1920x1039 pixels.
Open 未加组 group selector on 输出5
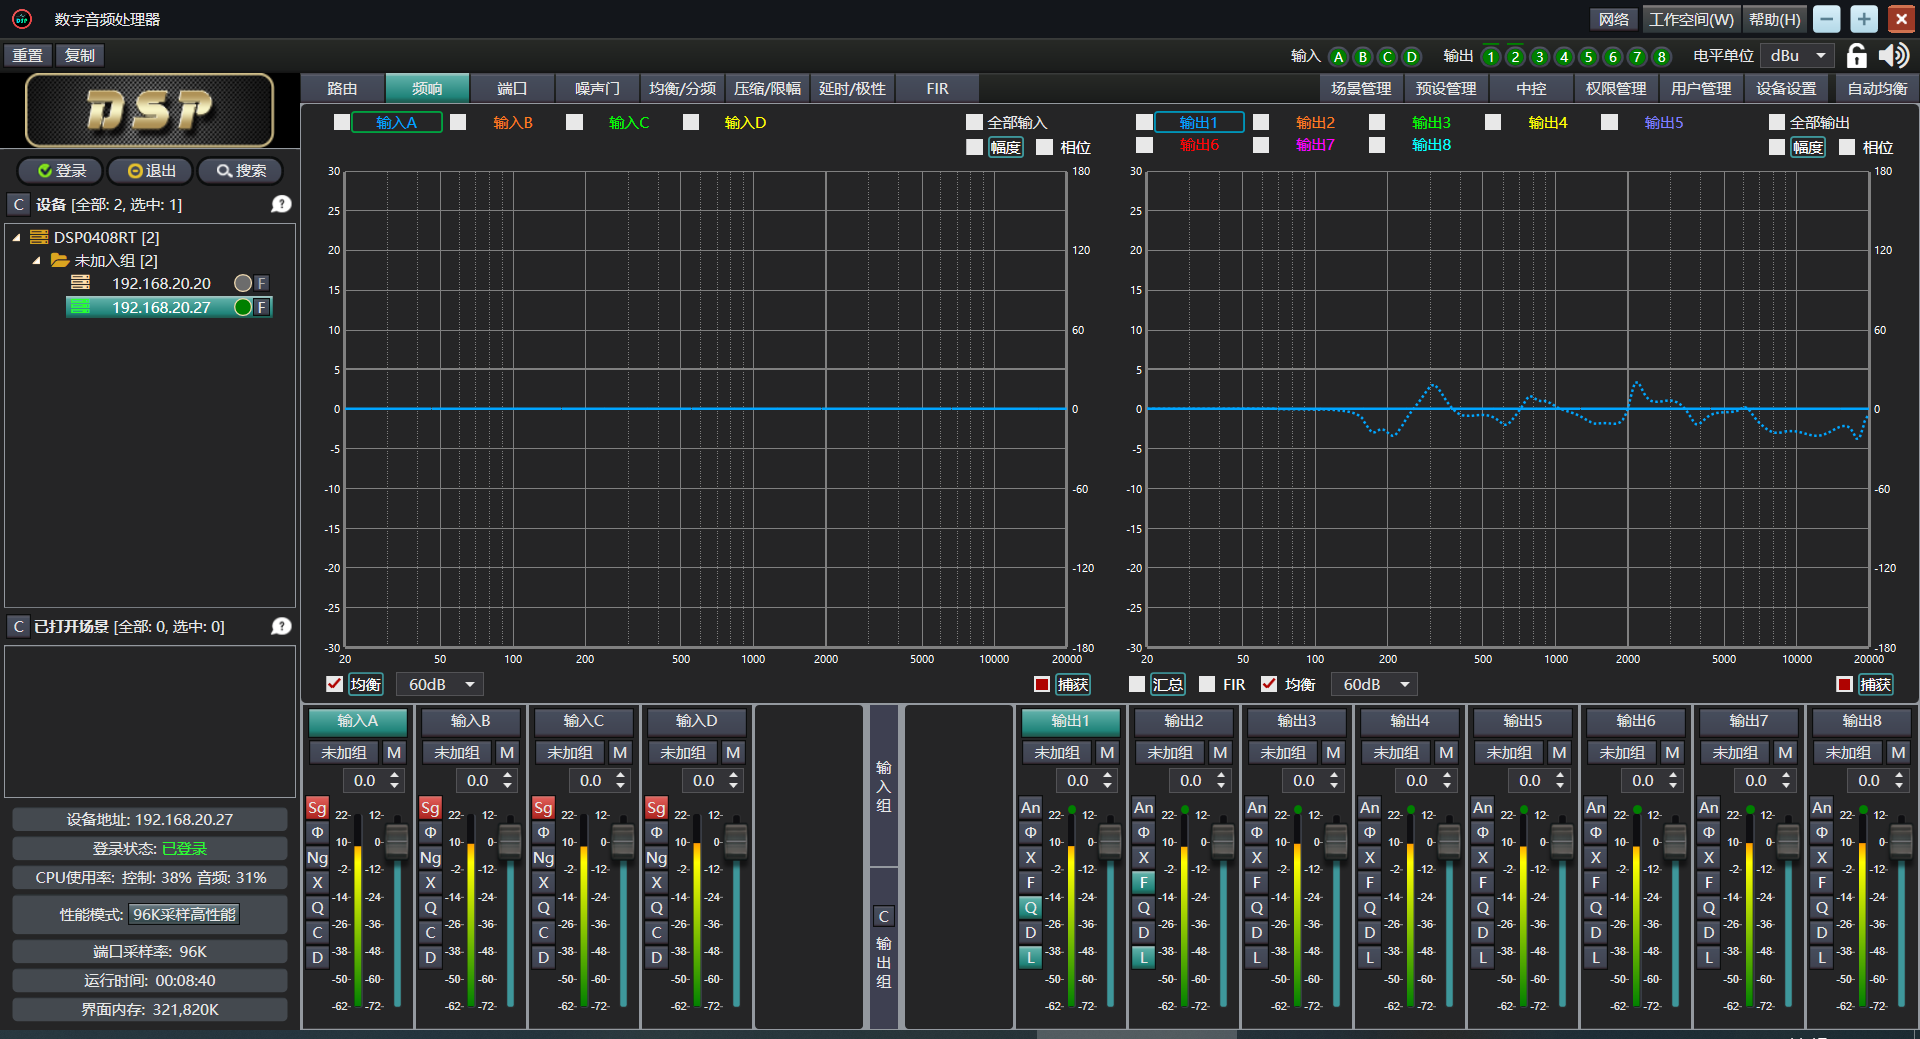coord(1509,753)
